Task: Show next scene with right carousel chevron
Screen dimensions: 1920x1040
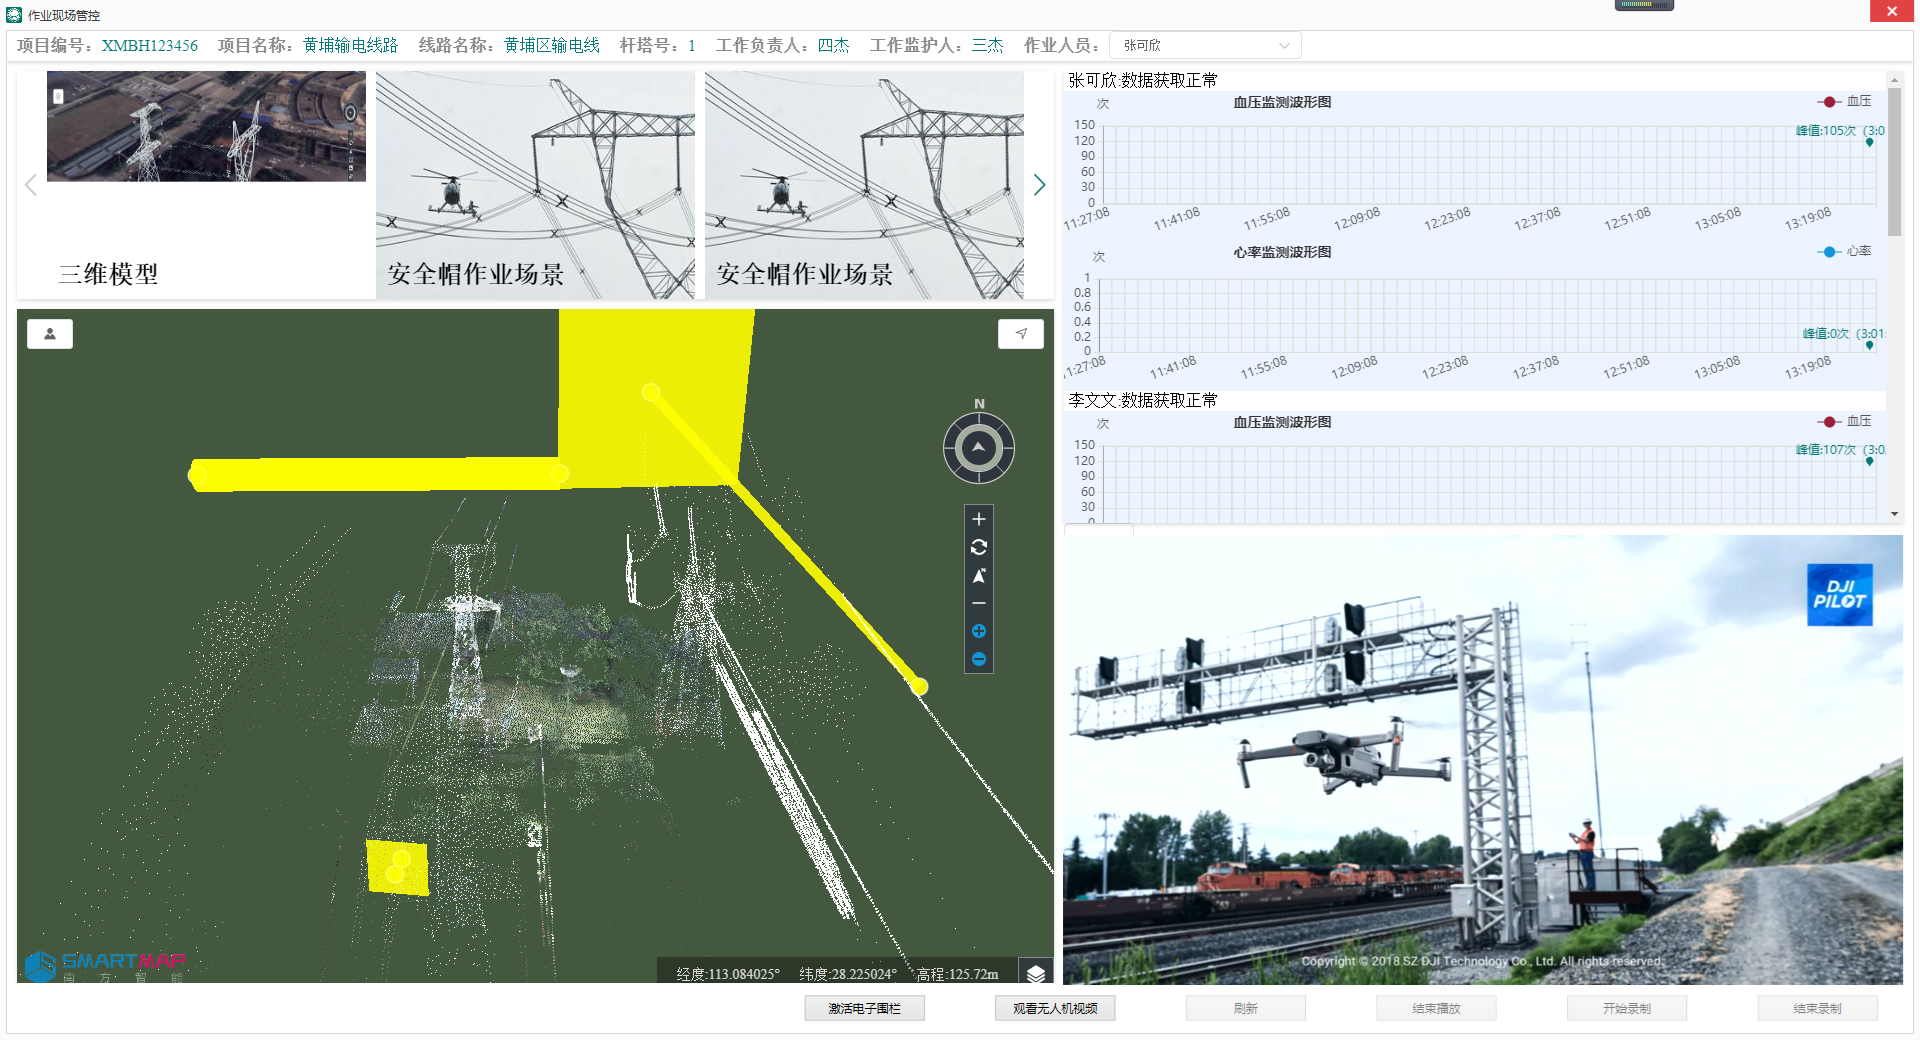Action: [x=1039, y=185]
